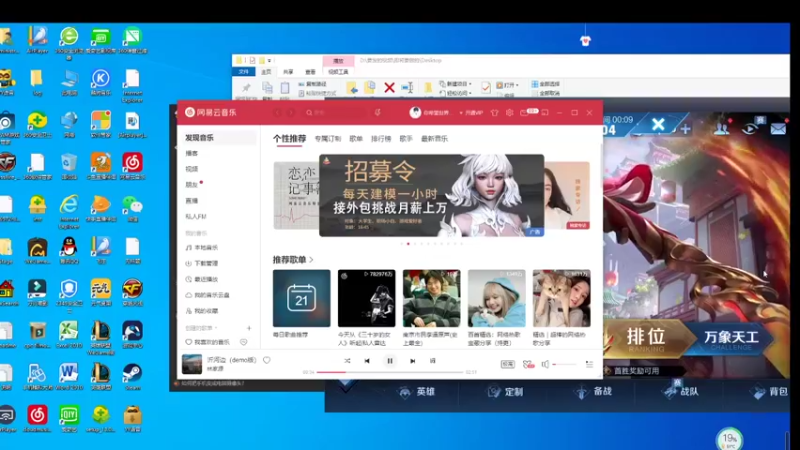Viewport: 800px width, 450px height.
Task: Open 视频 in sidebar
Action: (192, 169)
